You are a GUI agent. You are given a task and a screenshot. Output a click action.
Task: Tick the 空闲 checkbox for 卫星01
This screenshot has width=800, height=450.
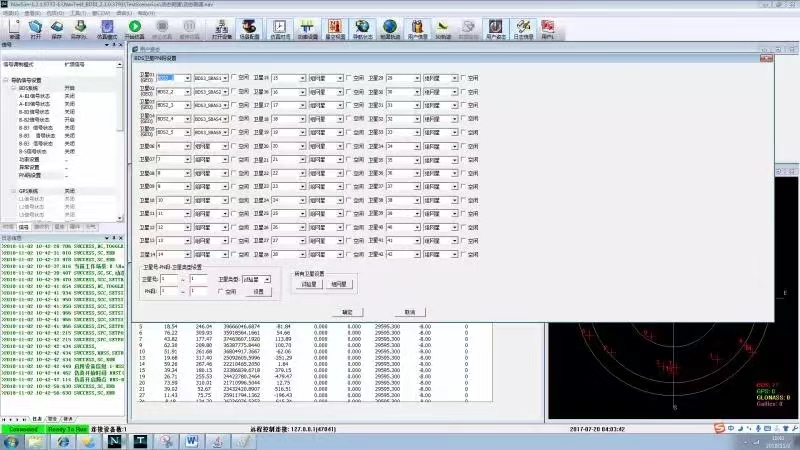coord(234,78)
